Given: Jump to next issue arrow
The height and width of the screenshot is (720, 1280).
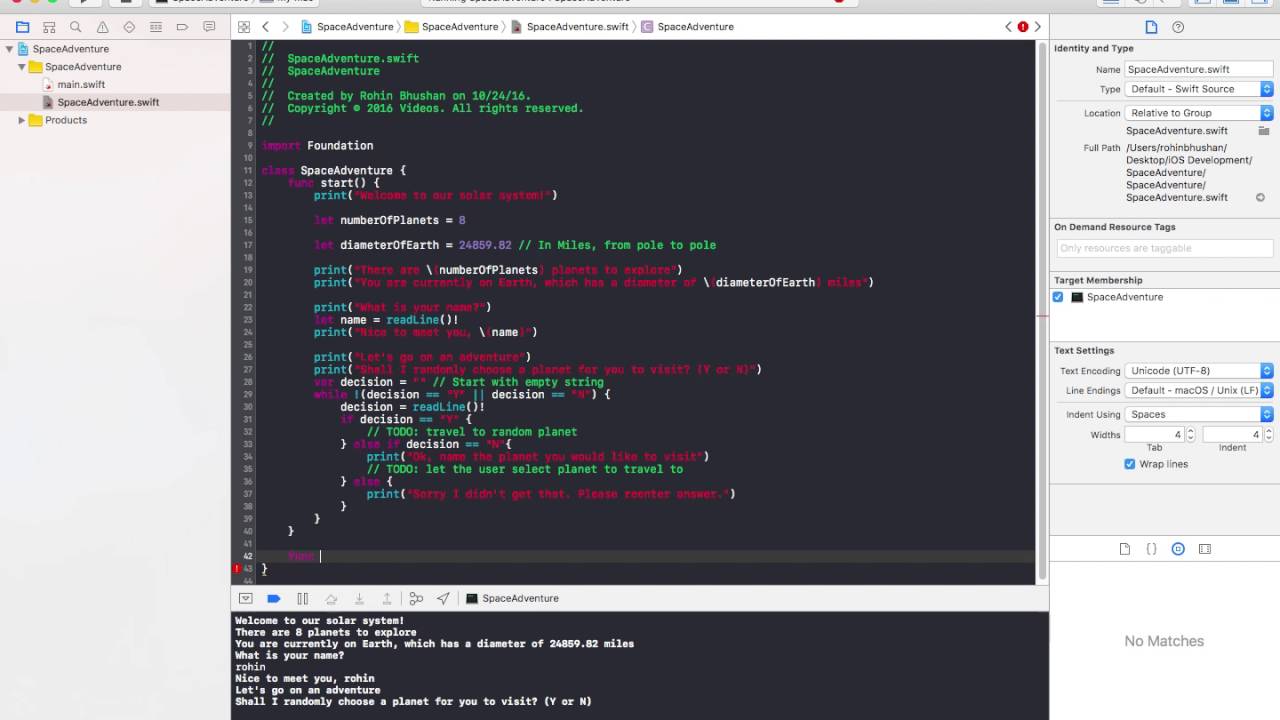Looking at the screenshot, I should tap(1037, 27).
